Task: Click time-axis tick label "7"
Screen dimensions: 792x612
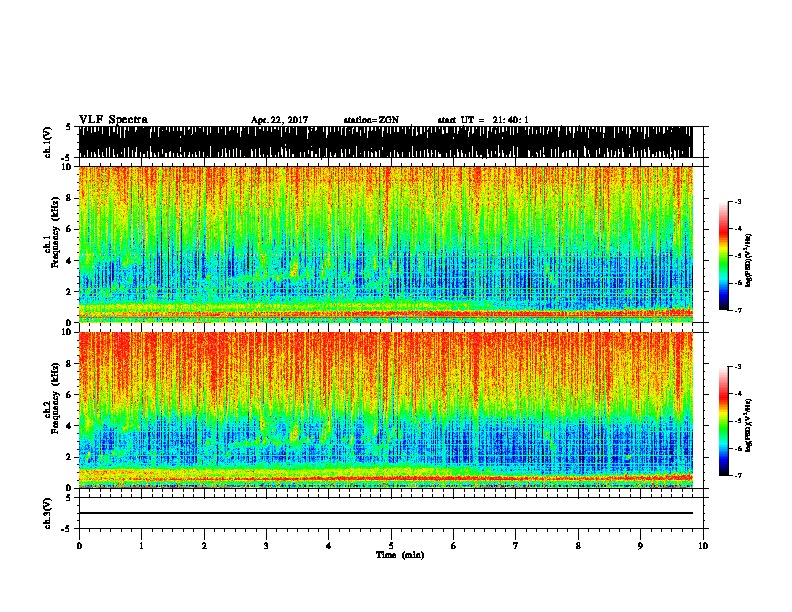Action: pyautogui.click(x=516, y=546)
